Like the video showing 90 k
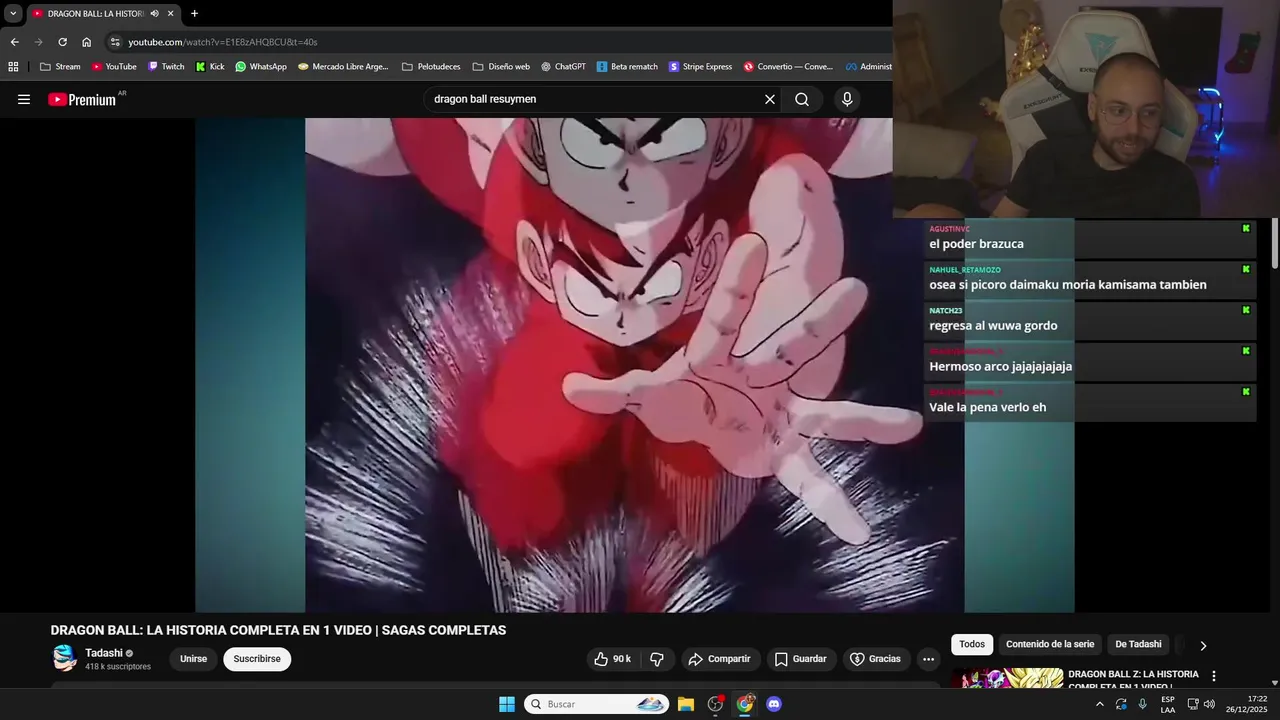This screenshot has width=1280, height=720. pos(612,659)
